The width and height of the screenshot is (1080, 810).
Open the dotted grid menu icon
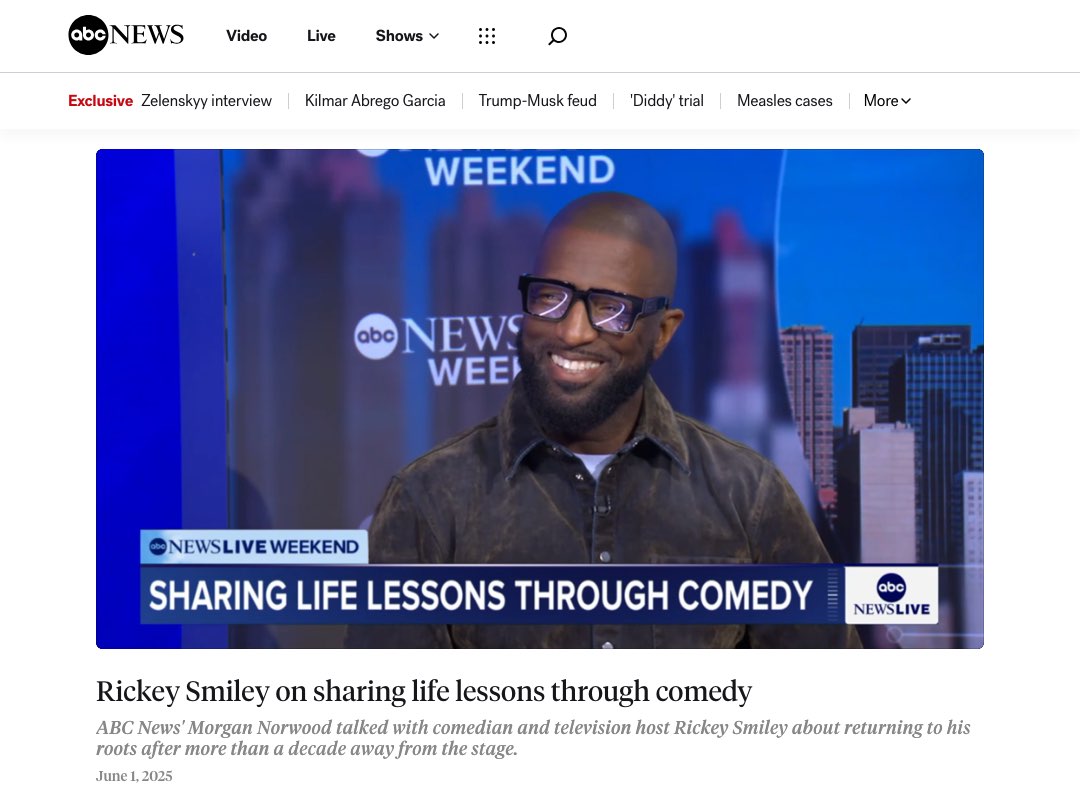pyautogui.click(x=487, y=36)
